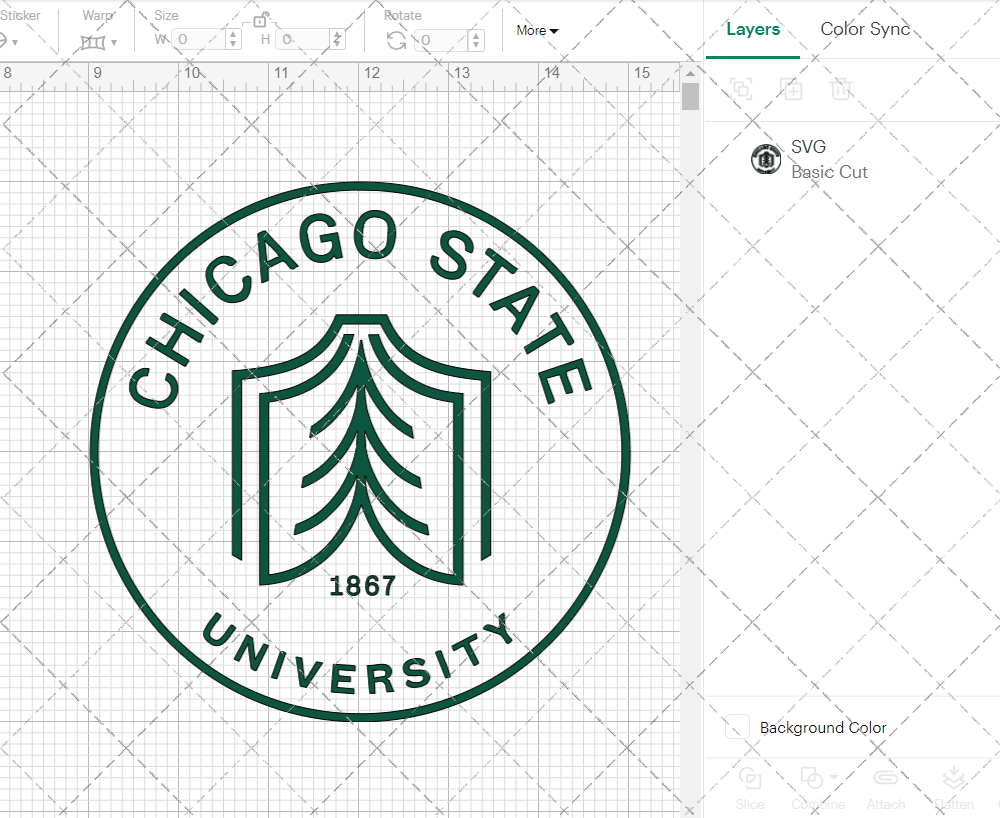Screen dimensions: 1000x818
Task: Click the Duplicate layer icon
Action: pyautogui.click(x=791, y=89)
